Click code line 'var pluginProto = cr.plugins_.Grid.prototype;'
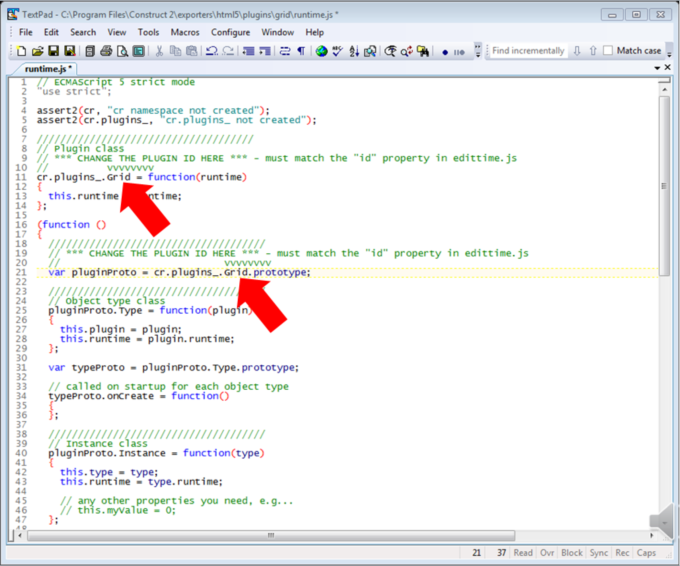This screenshot has width=680, height=566. click(x=180, y=272)
